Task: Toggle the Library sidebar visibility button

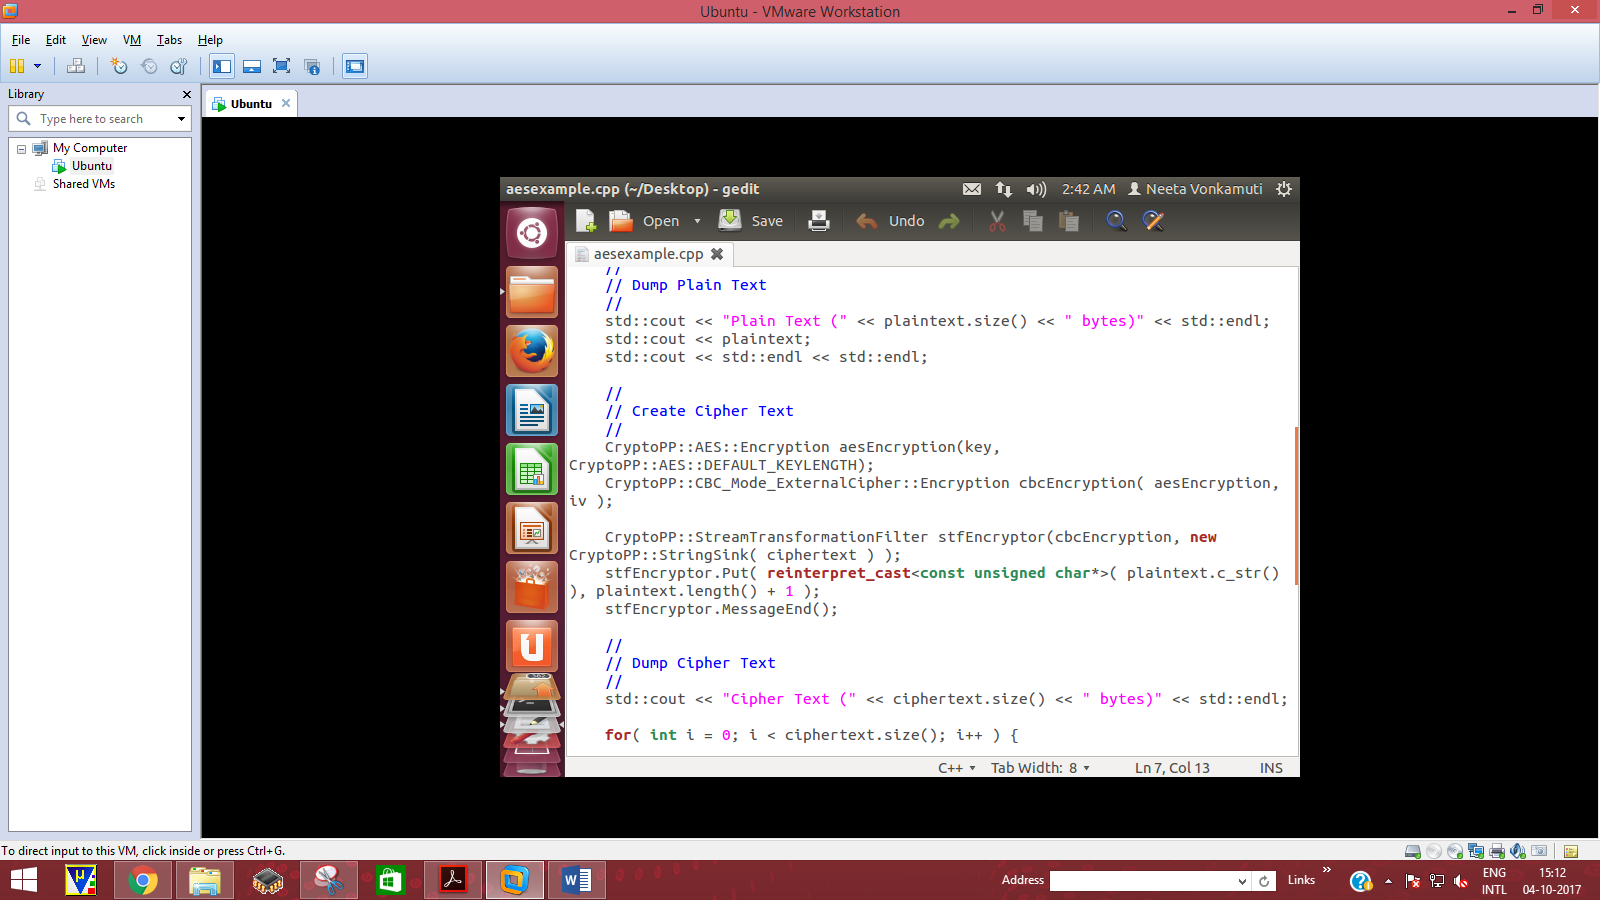Action: point(222,67)
